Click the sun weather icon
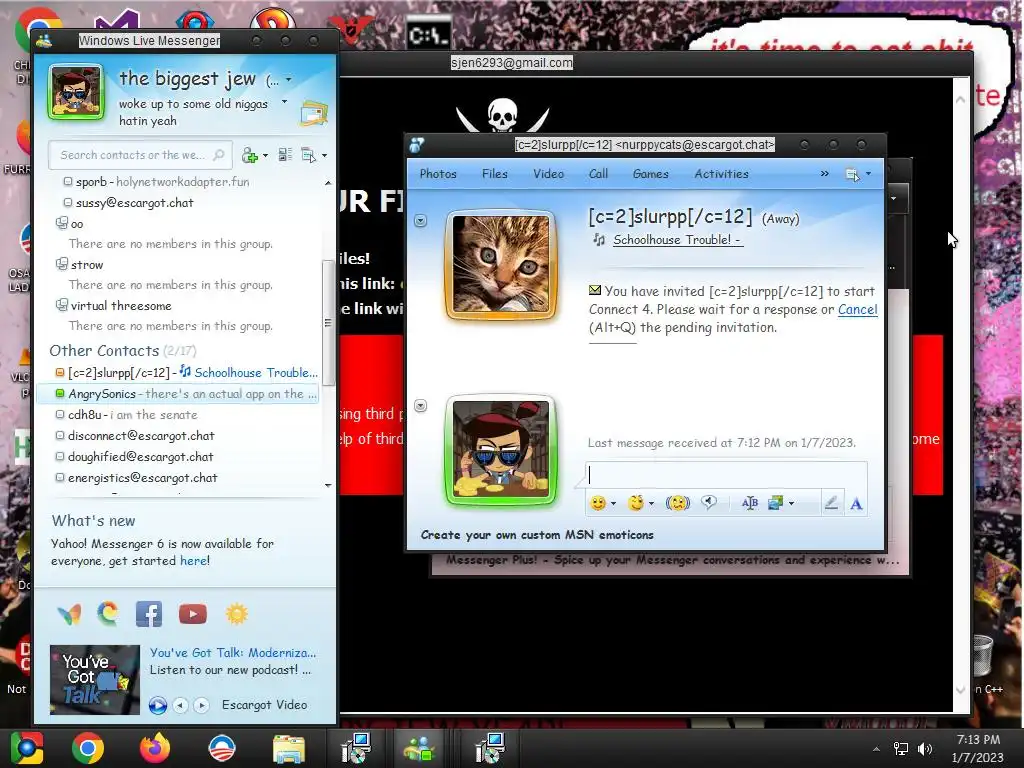The image size is (1024, 768). click(x=236, y=614)
